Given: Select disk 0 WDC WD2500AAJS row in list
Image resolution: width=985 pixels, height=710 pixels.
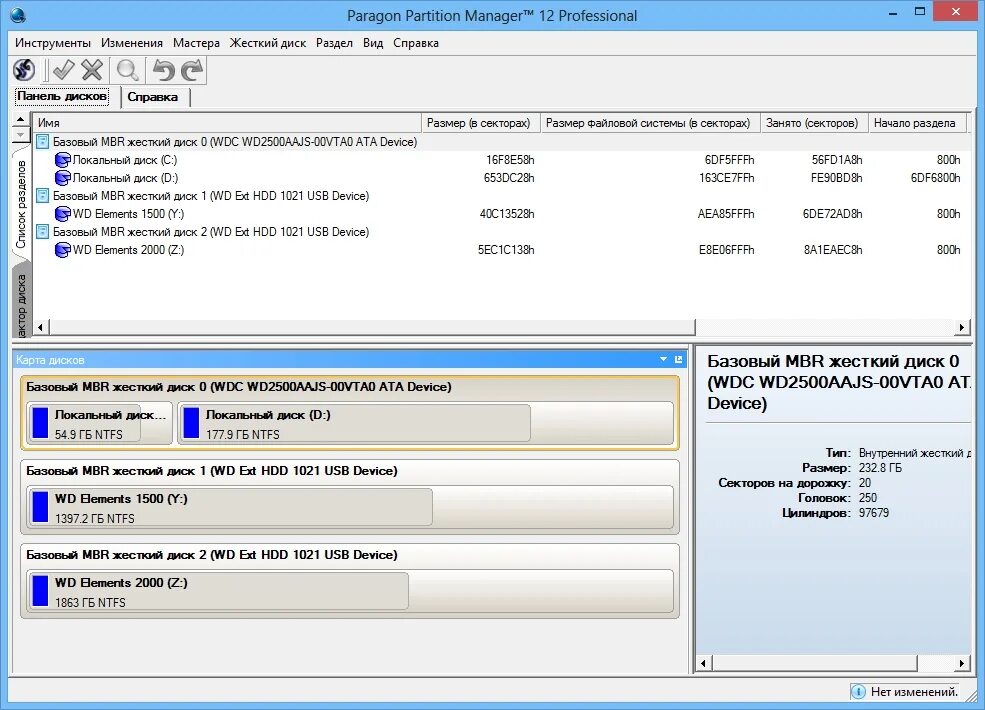Looking at the screenshot, I should (501, 142).
